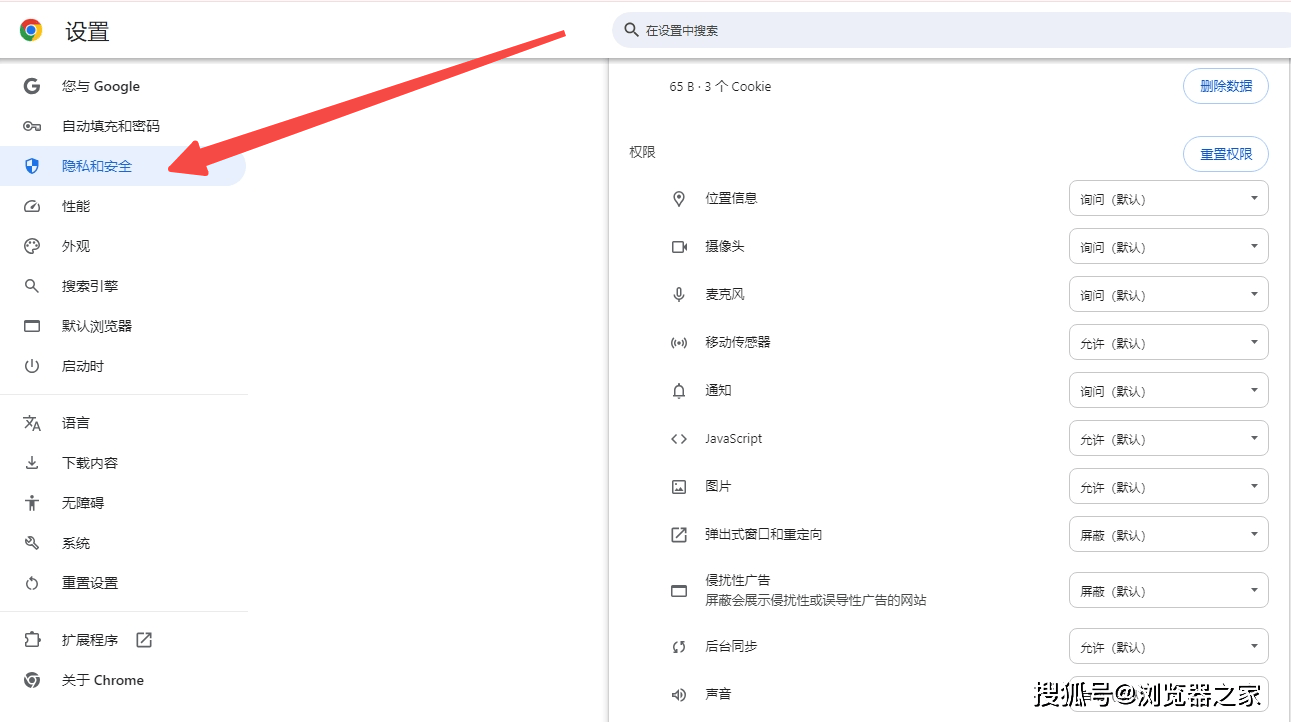Image resolution: width=1291 pixels, height=722 pixels.
Task: Click the ad window icon for 侵扰性广告
Action: tap(679, 591)
